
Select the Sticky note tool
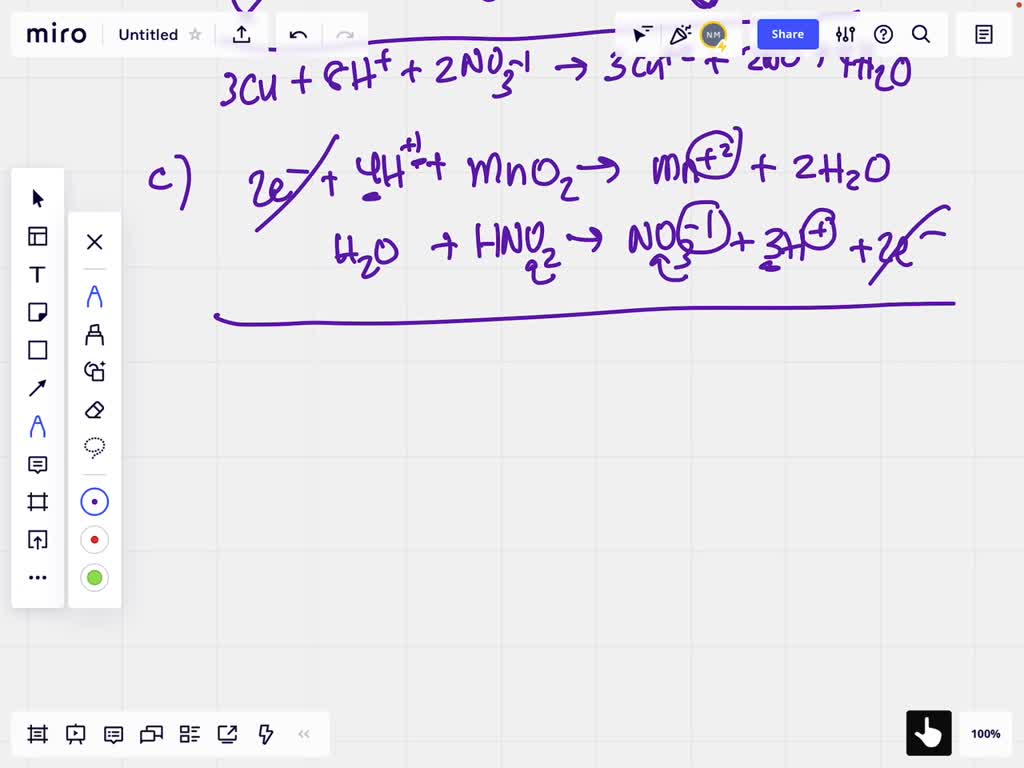coord(37,312)
